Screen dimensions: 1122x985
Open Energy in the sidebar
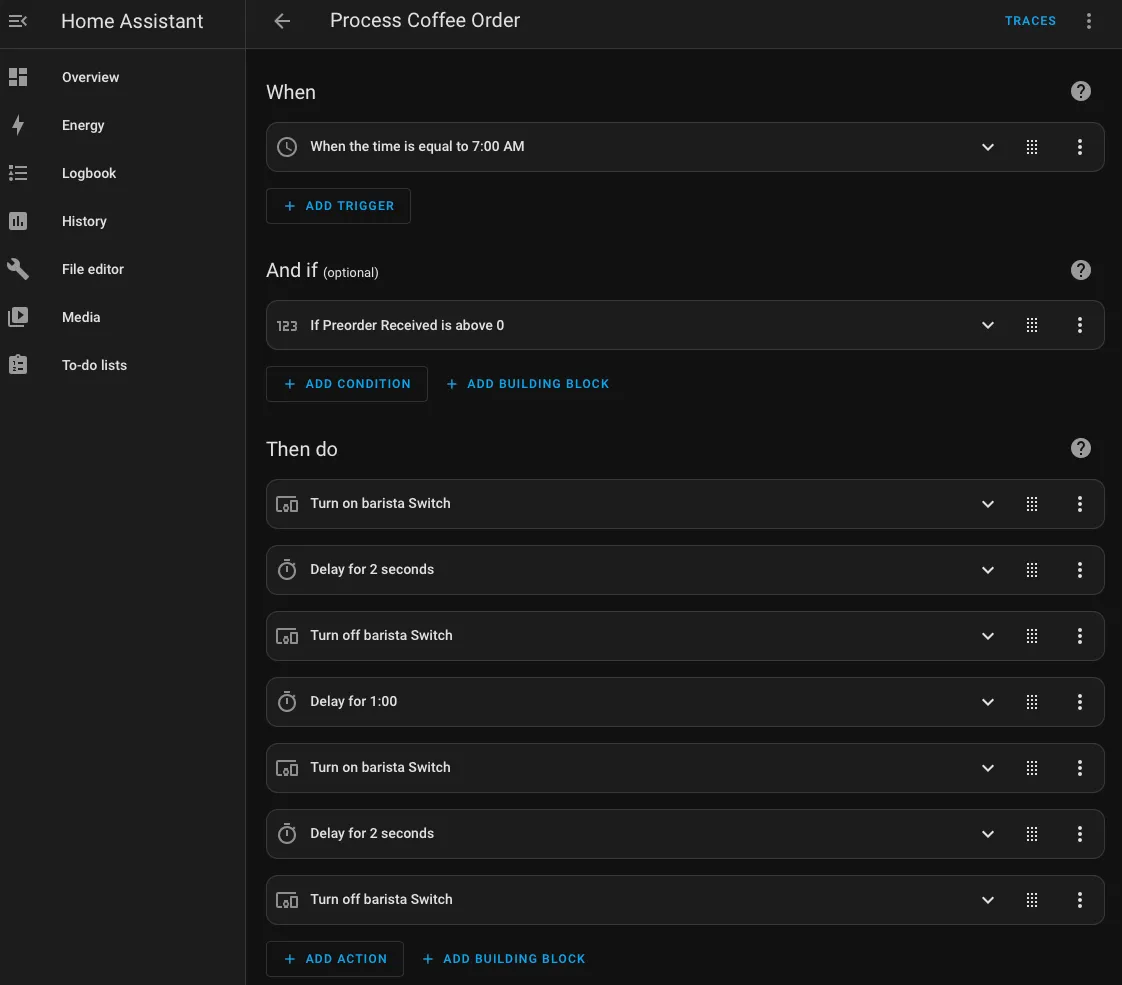pos(83,125)
